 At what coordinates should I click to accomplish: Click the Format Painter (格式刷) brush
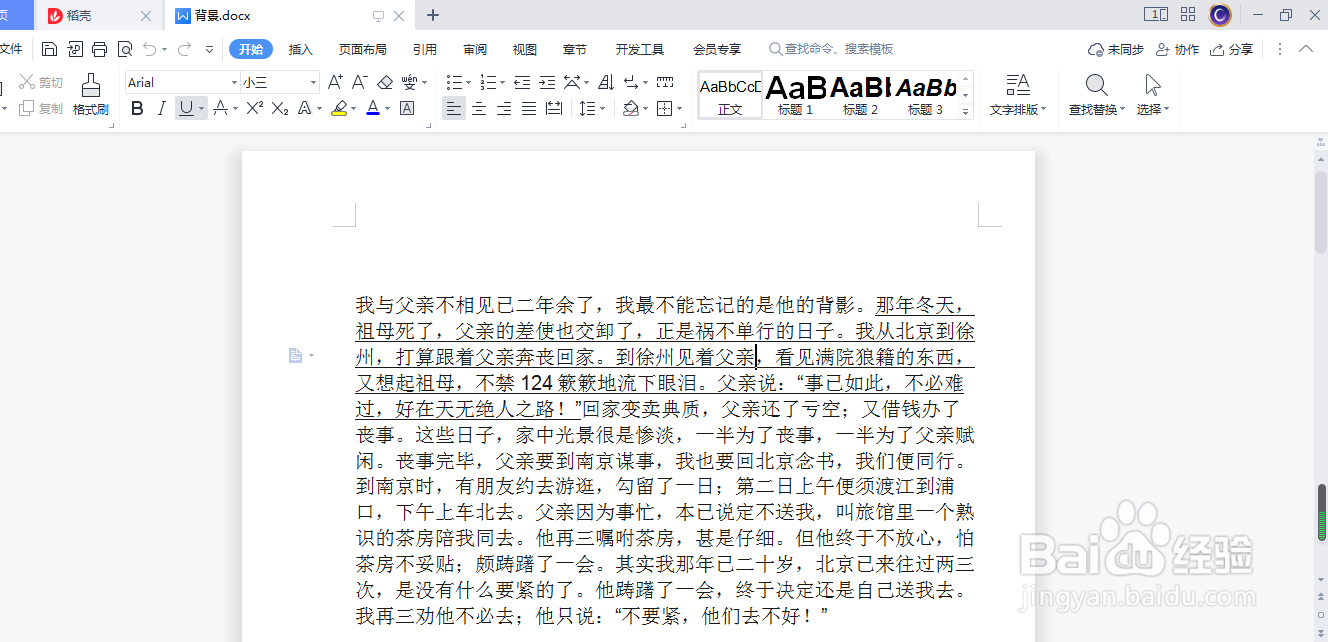tap(91, 94)
